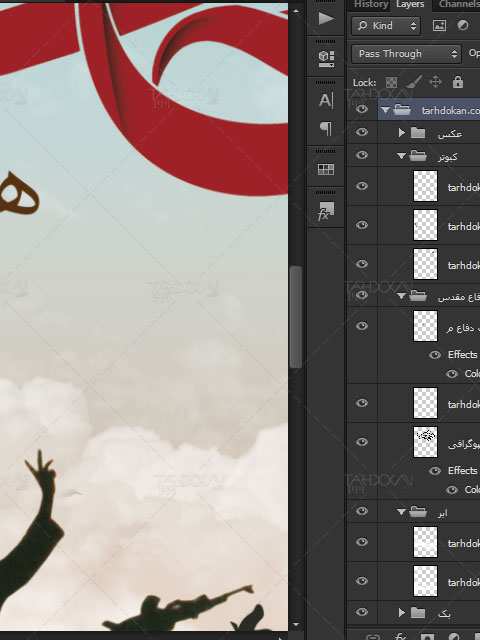Switch to the Layers tab

pyautogui.click(x=410, y=4)
